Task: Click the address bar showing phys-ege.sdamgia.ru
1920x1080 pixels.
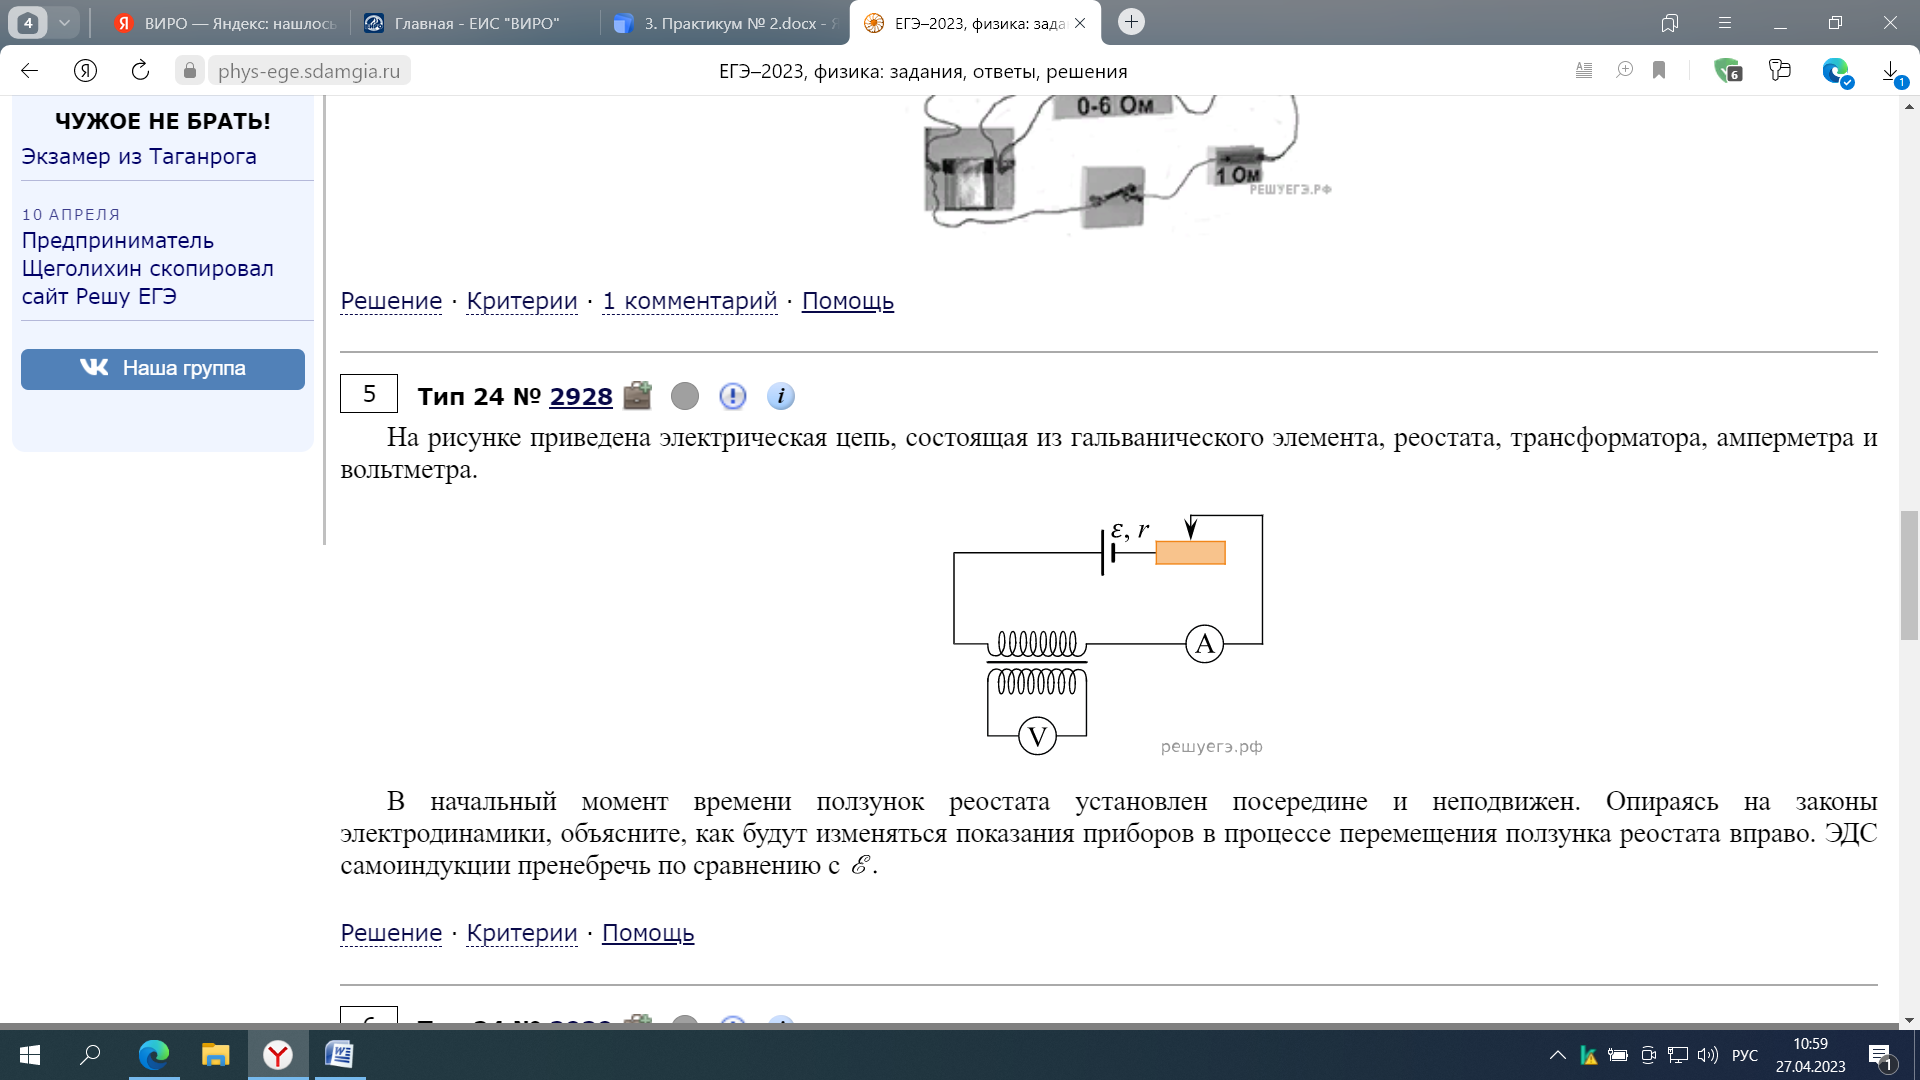Action: point(309,71)
